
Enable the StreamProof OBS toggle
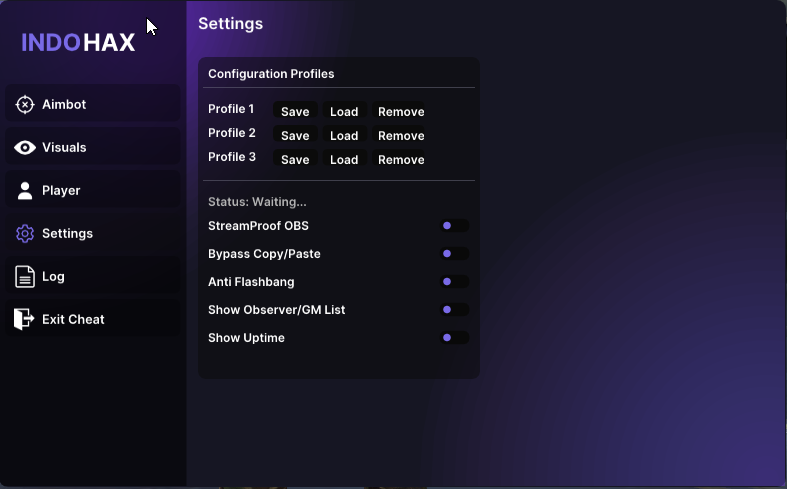(454, 226)
